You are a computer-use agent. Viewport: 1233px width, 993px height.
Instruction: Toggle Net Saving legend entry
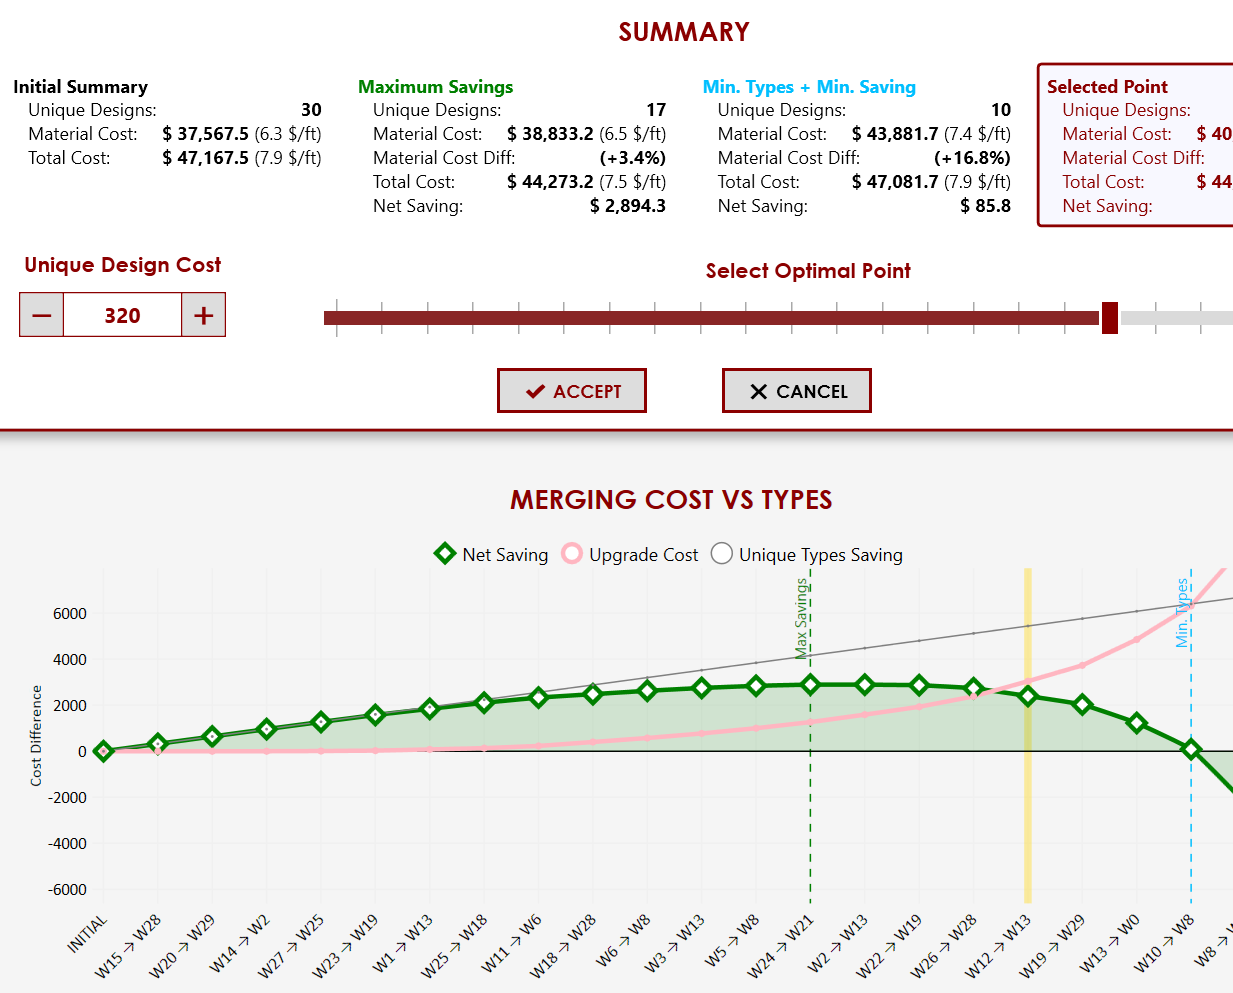491,554
